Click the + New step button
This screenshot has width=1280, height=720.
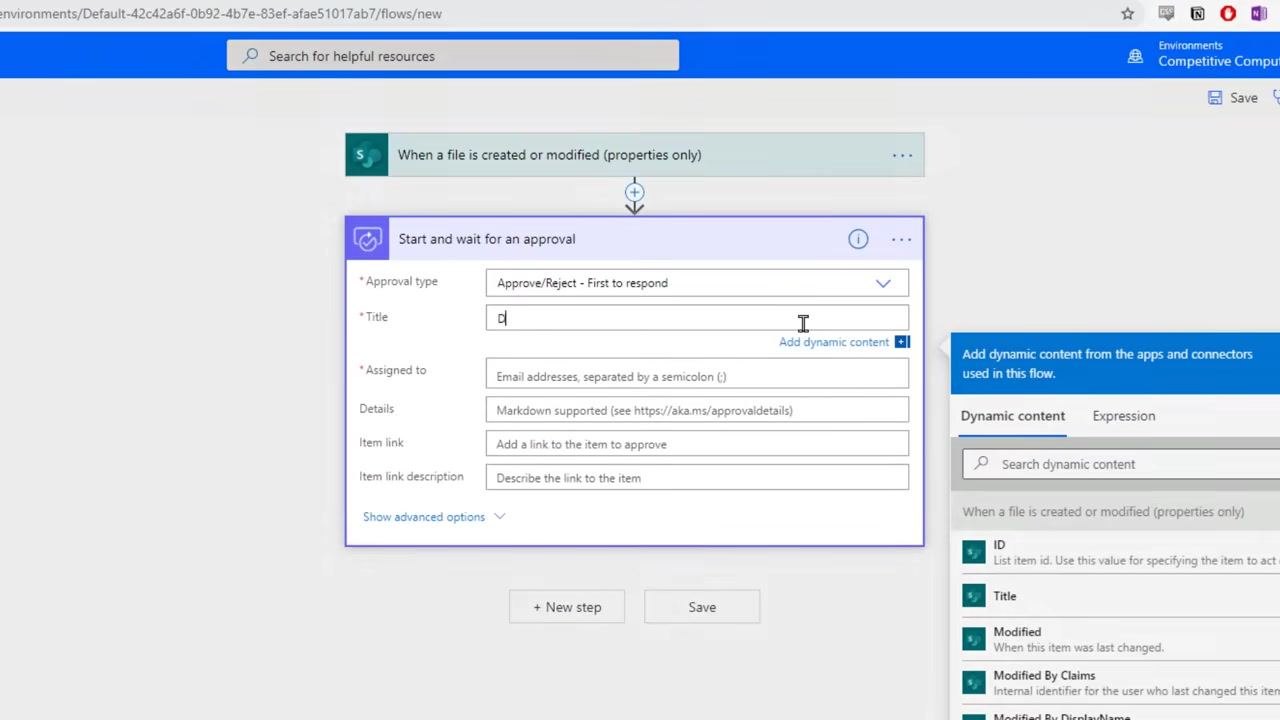click(x=567, y=607)
